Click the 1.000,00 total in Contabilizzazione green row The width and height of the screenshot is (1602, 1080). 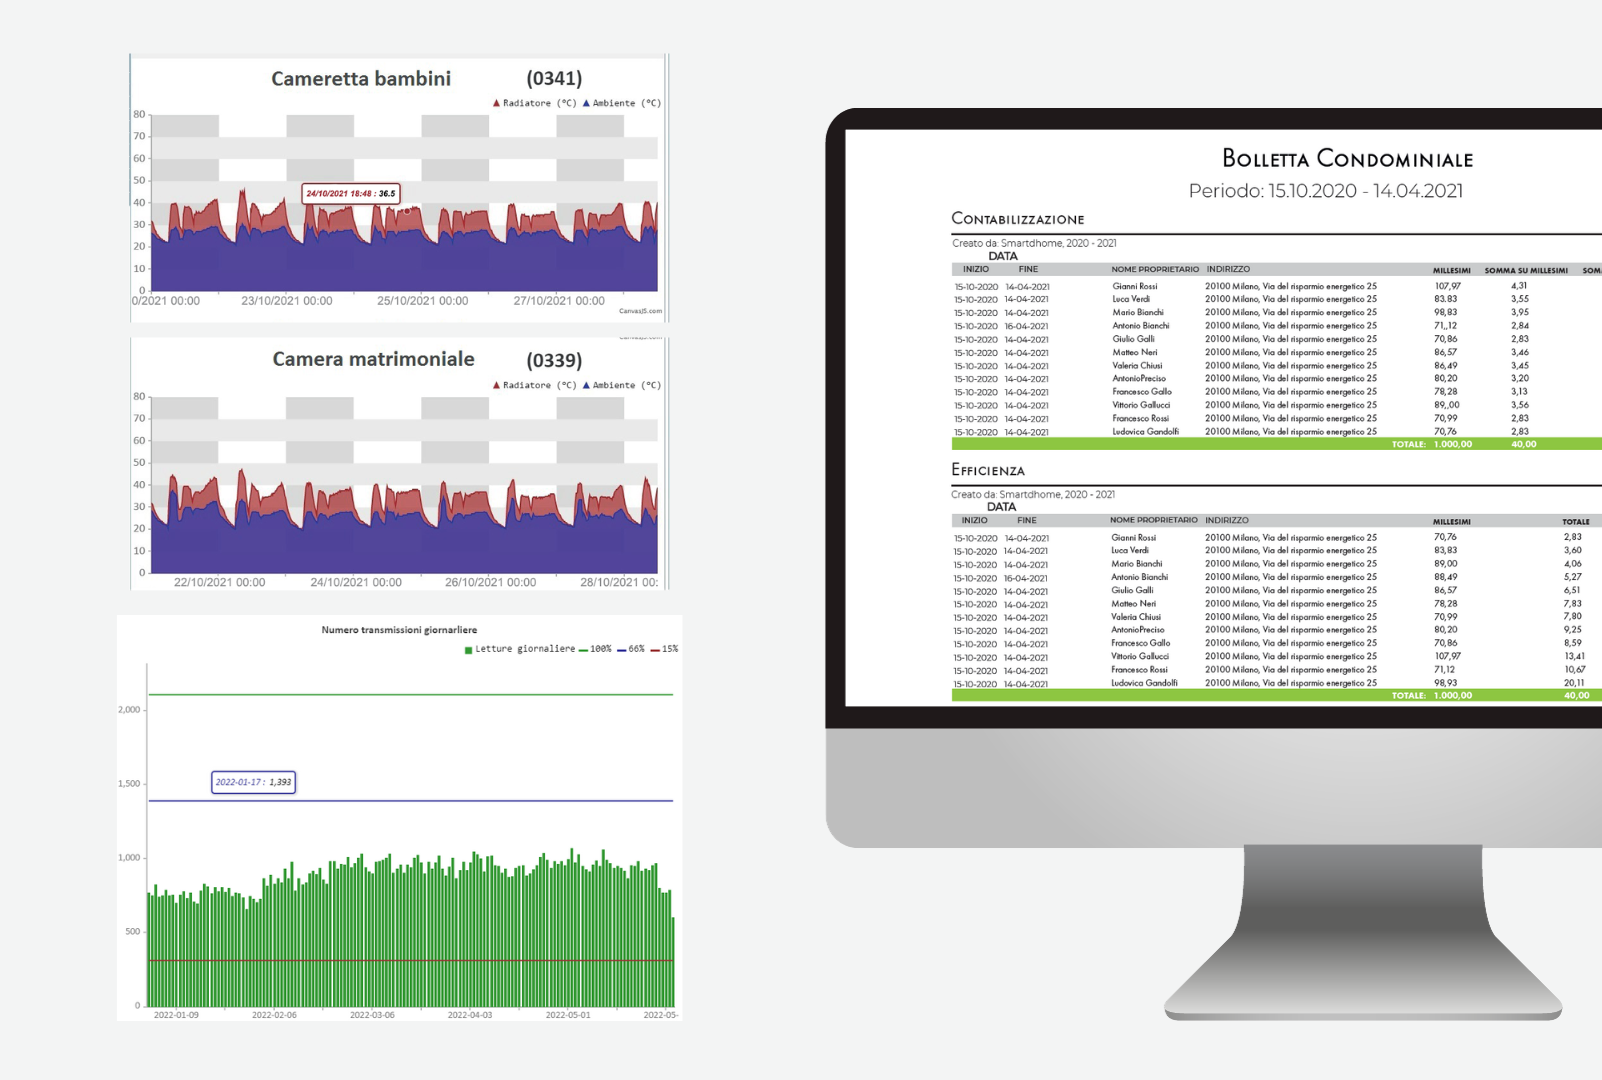[1452, 444]
